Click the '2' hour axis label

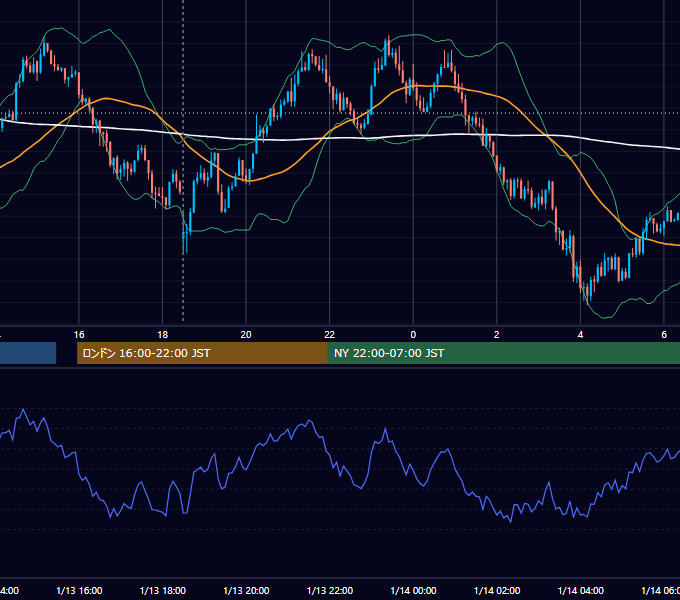[x=497, y=335]
